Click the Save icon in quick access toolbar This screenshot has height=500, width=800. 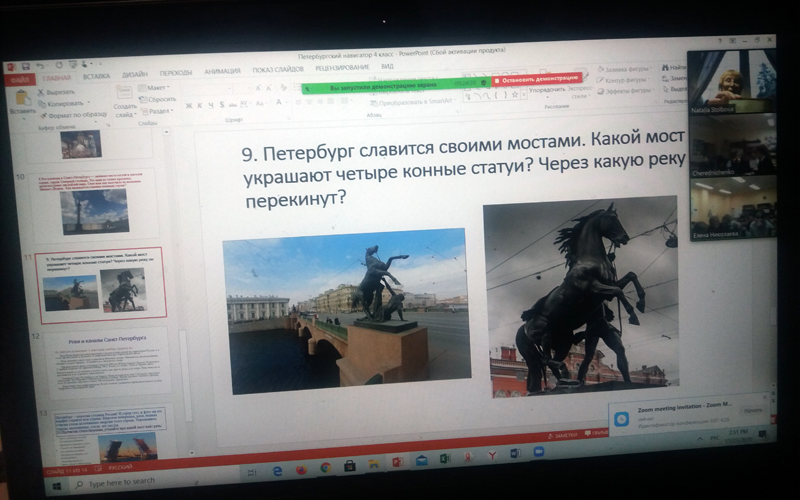click(25, 67)
